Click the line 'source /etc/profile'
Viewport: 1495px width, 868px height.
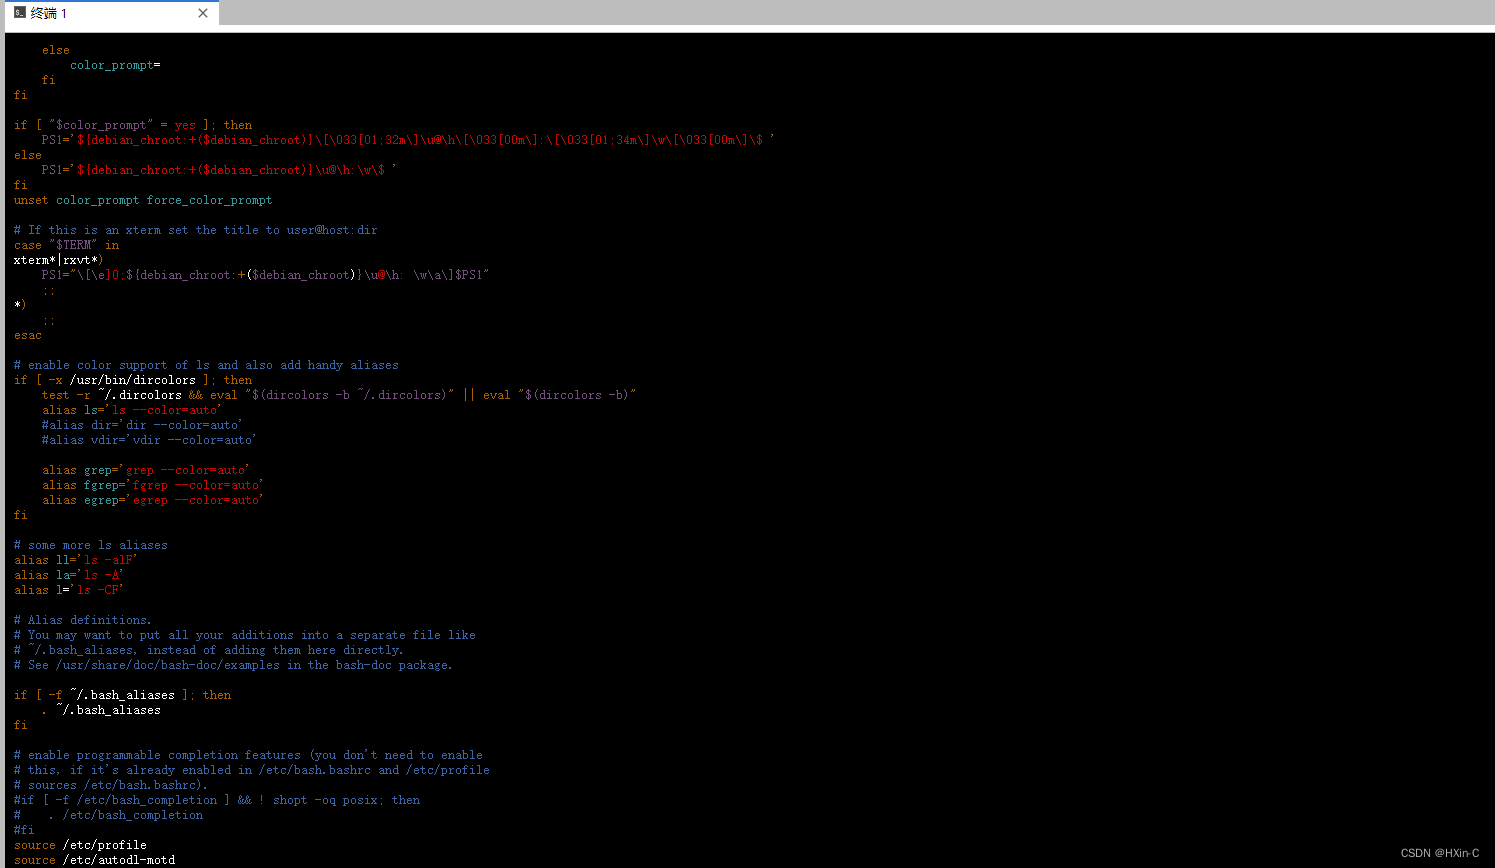80,845
